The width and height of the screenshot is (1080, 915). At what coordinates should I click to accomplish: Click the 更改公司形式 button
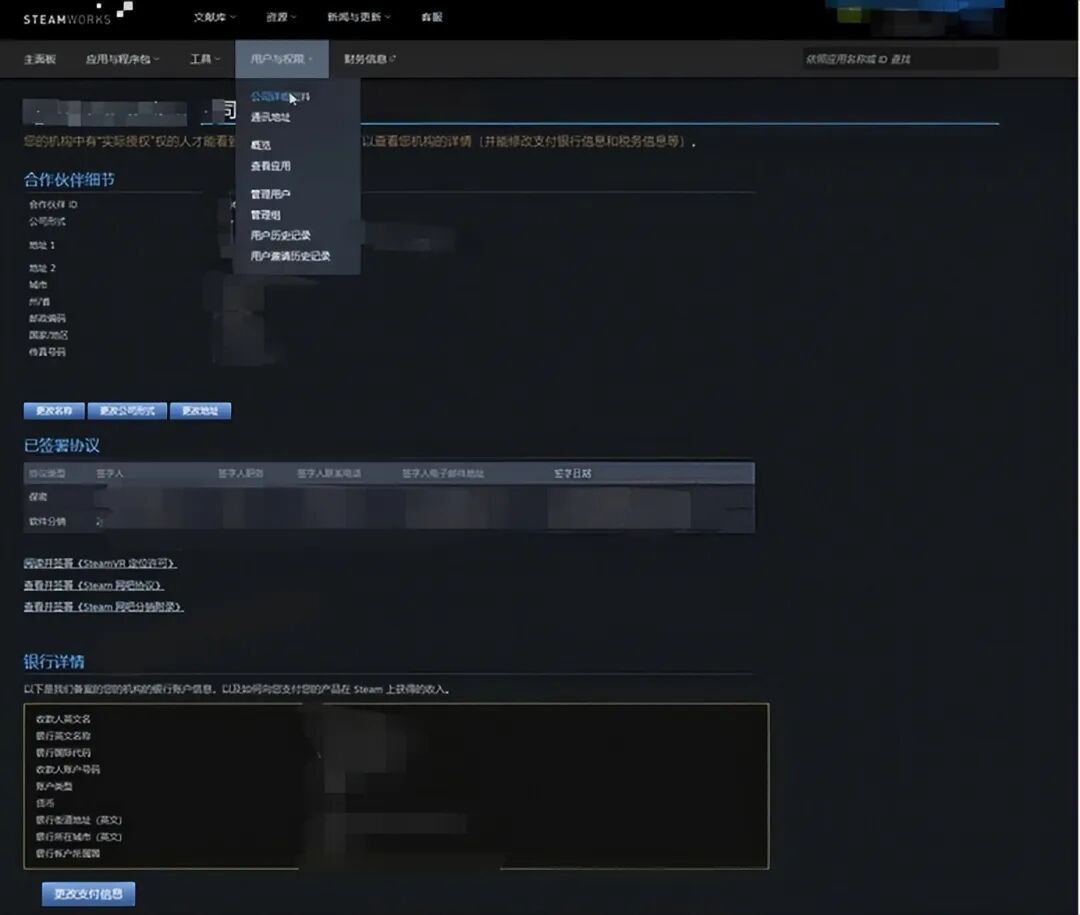coord(127,411)
